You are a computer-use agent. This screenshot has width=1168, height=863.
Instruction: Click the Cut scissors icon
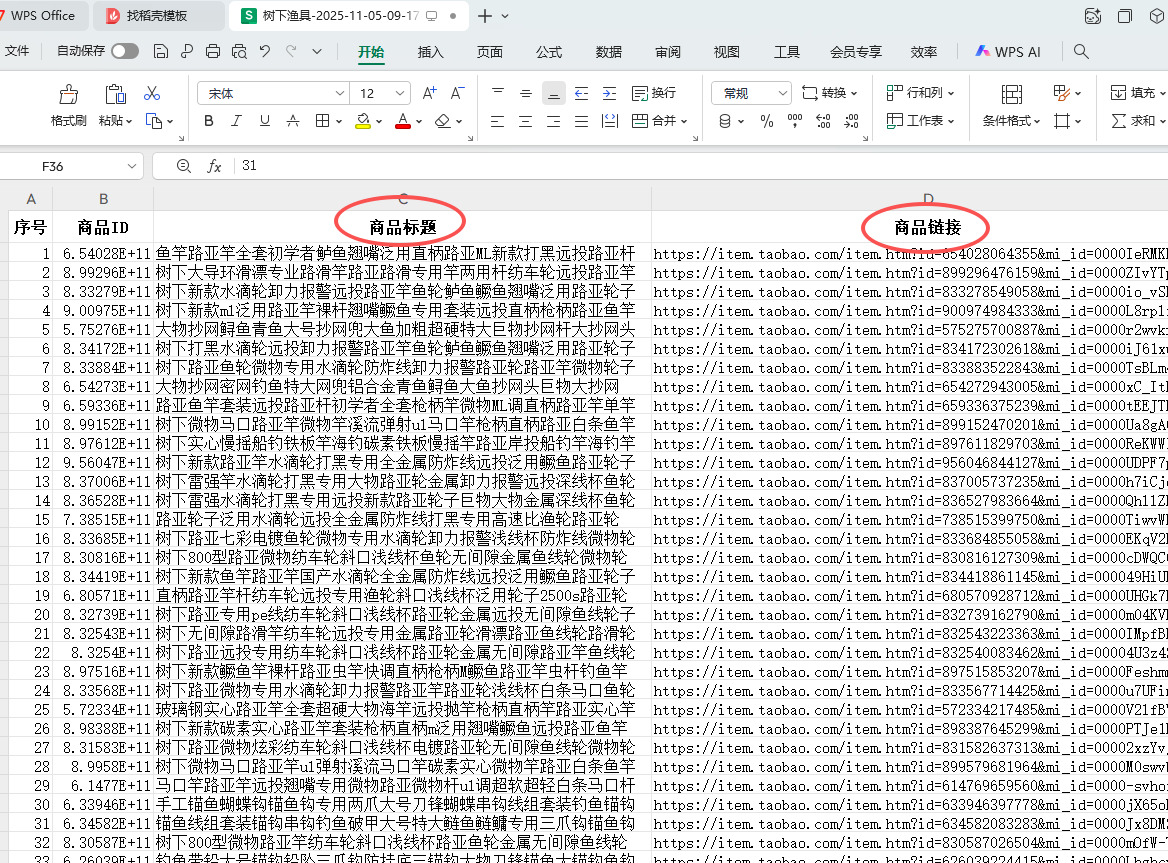pyautogui.click(x=152, y=93)
